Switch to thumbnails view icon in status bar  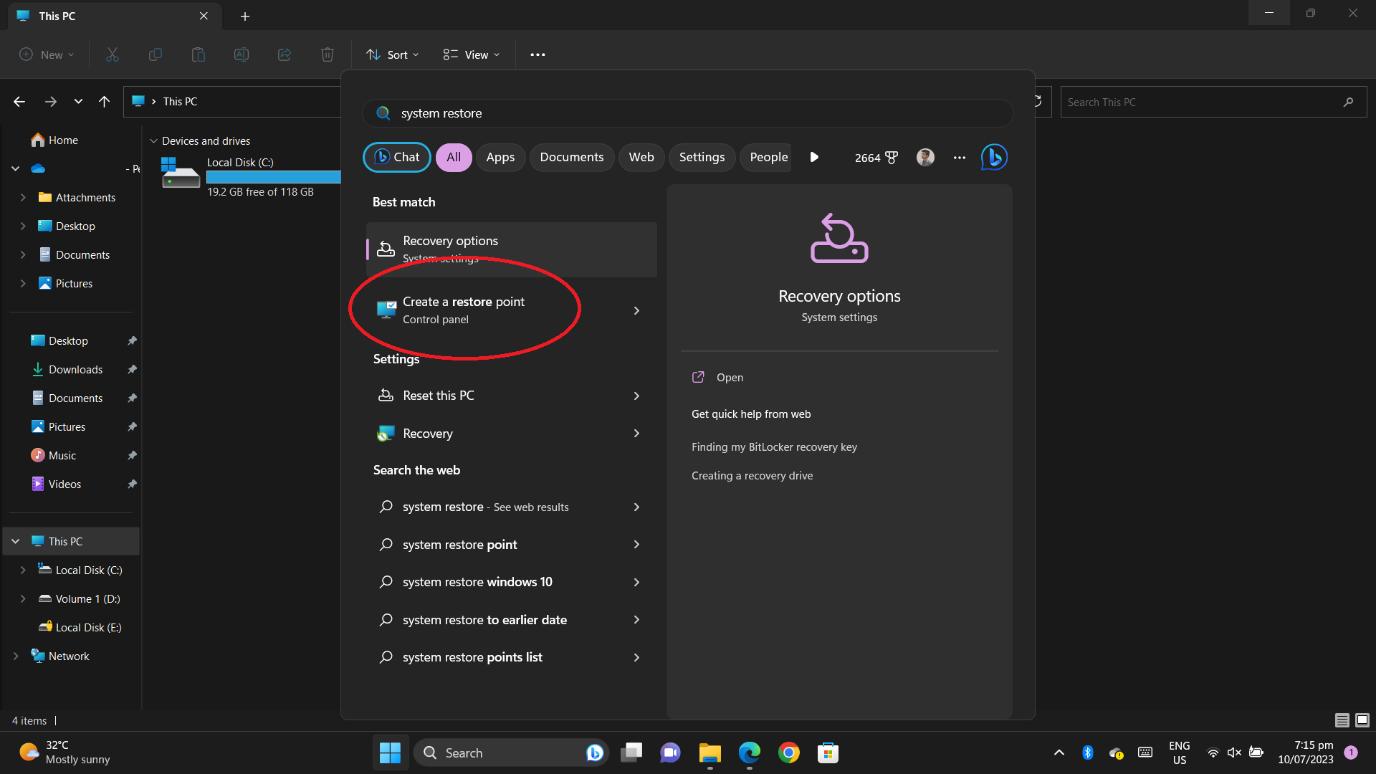pyautogui.click(x=1362, y=720)
